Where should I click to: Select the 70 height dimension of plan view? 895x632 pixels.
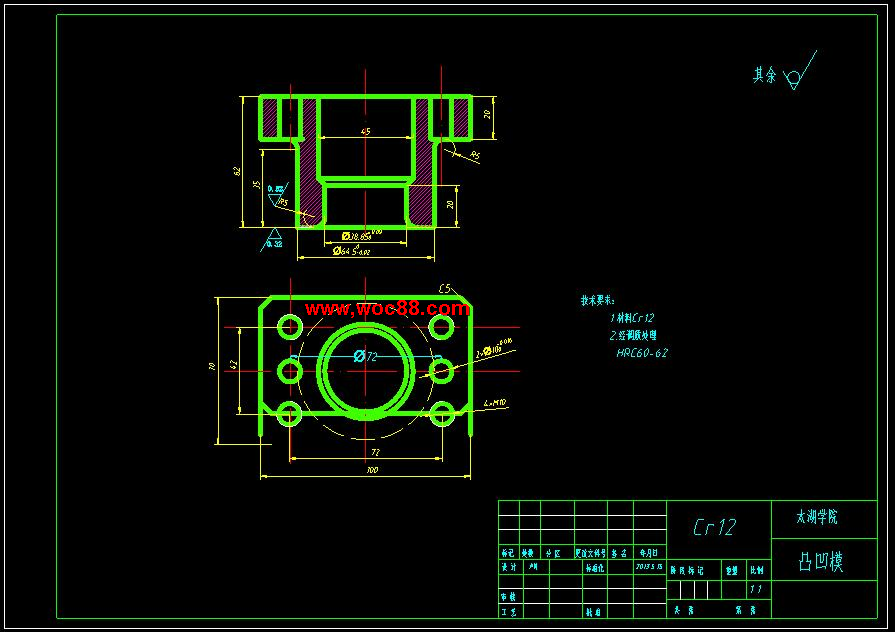pyautogui.click(x=212, y=367)
